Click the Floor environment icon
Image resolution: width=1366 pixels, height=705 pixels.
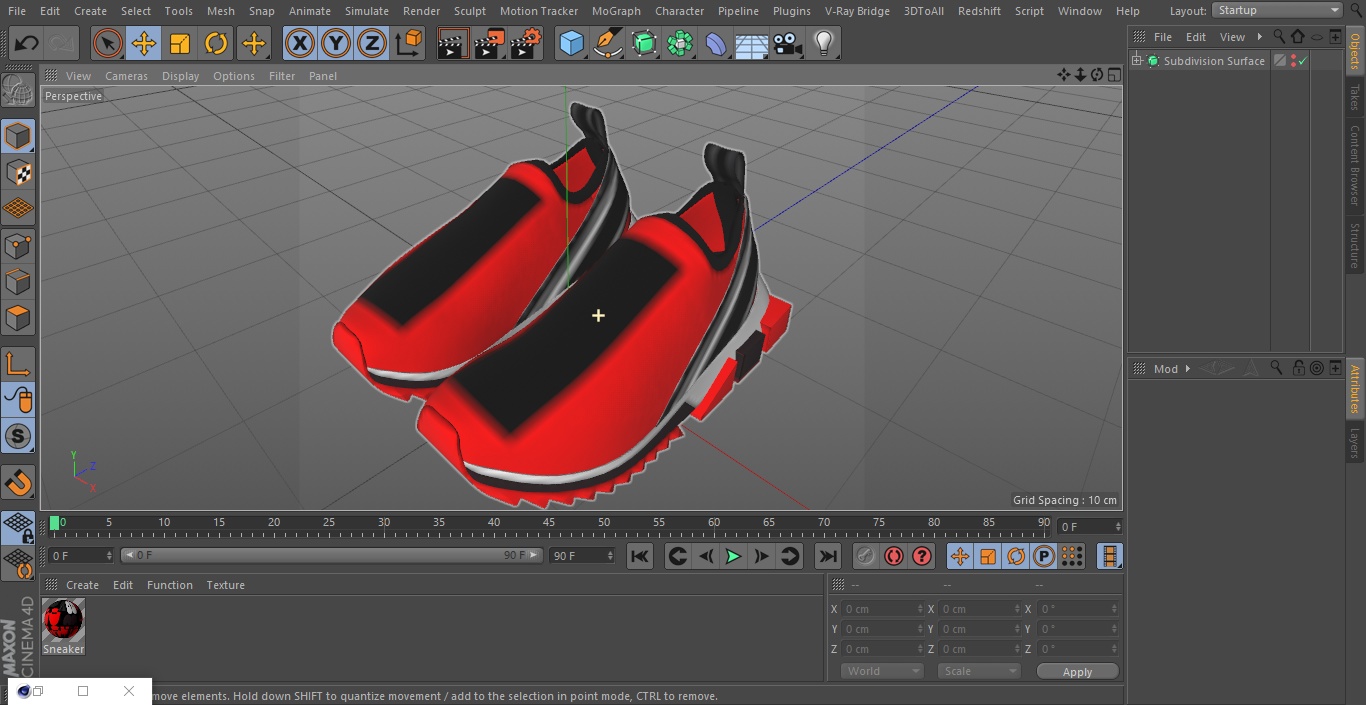[x=752, y=44]
